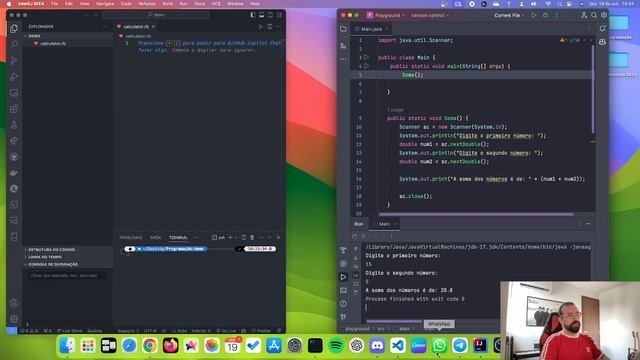This screenshot has height=360, width=640.
Task: Open IntelliJ notifications bell
Action: tap(602, 28)
